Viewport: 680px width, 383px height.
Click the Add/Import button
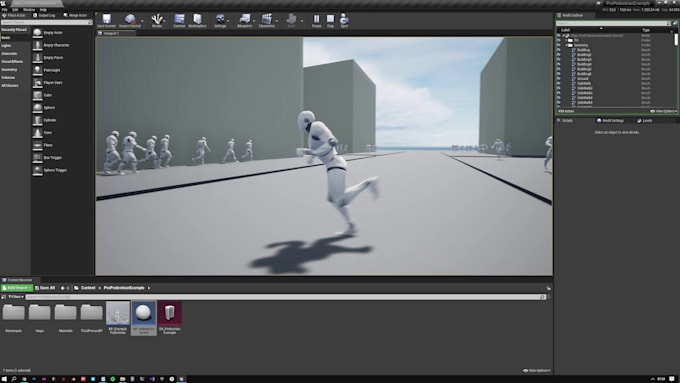[17, 288]
